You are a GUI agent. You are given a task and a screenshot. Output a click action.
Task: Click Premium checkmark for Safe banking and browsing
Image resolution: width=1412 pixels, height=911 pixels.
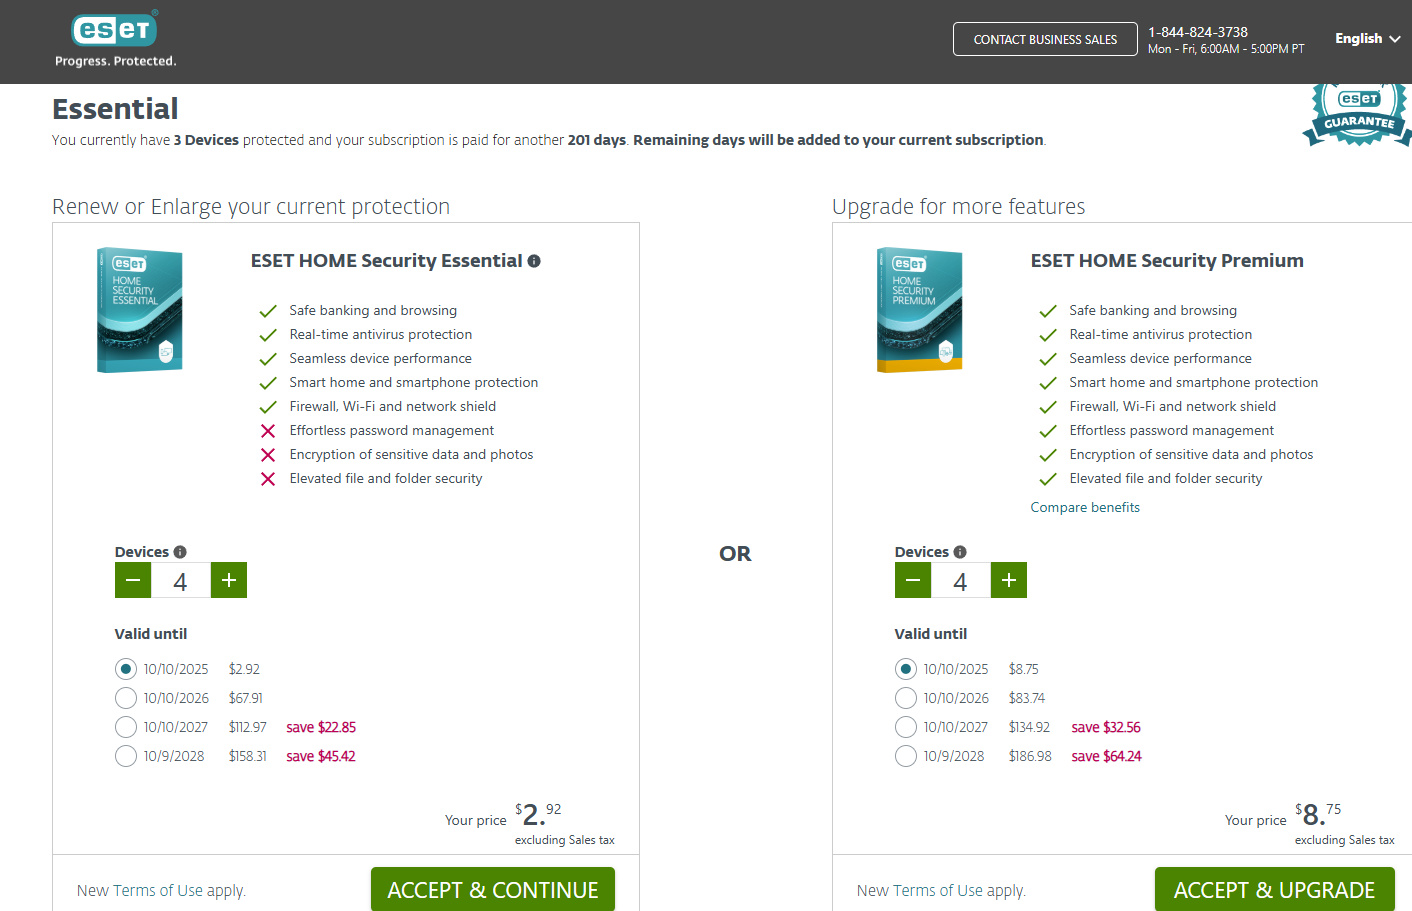pos(1048,311)
